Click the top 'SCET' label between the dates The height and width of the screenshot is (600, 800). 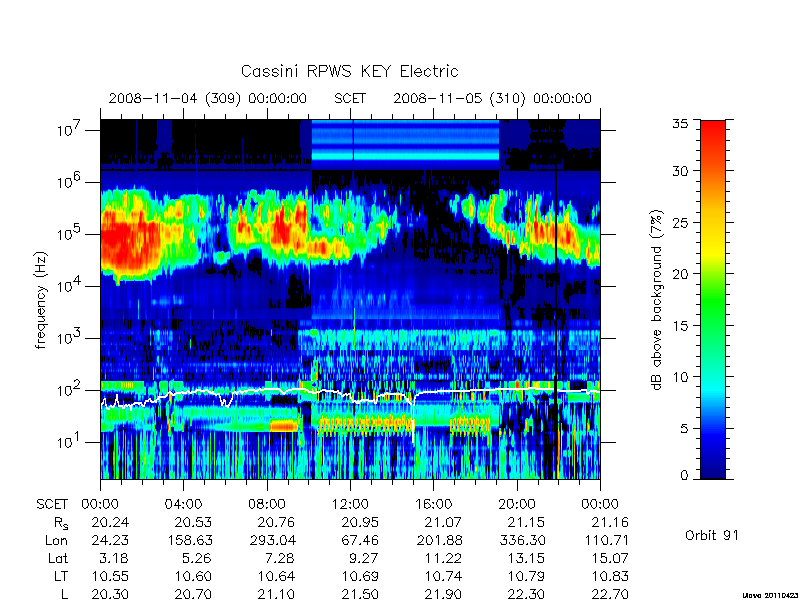pos(350,98)
